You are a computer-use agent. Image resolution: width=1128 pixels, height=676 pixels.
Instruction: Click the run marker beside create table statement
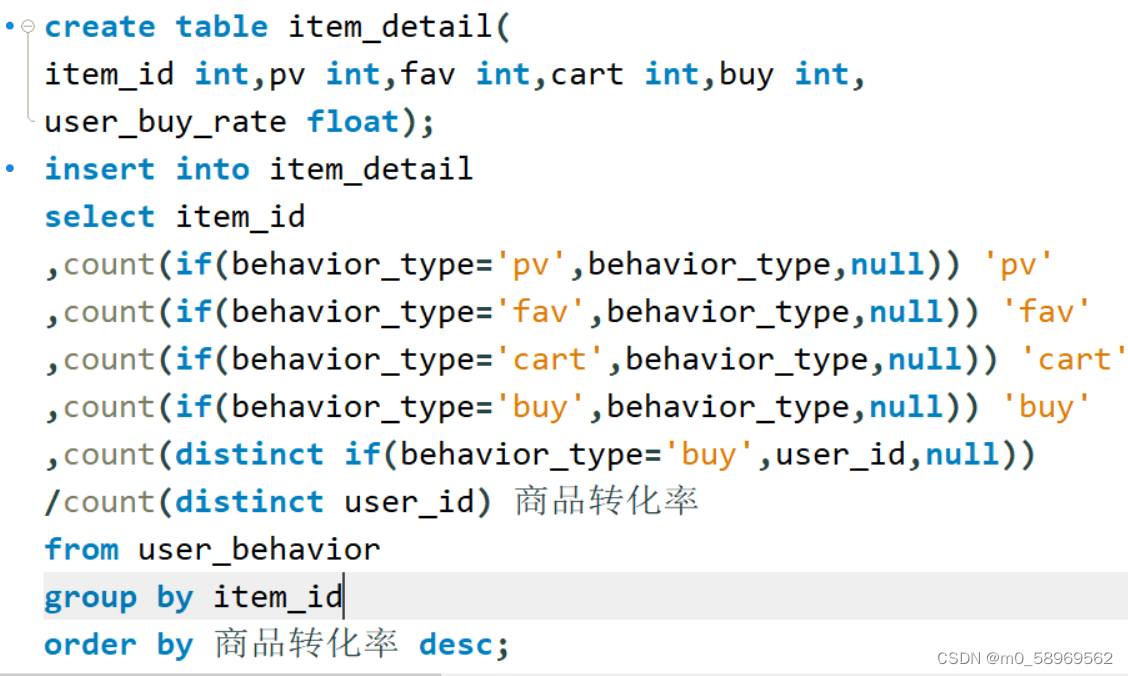click(x=8, y=27)
